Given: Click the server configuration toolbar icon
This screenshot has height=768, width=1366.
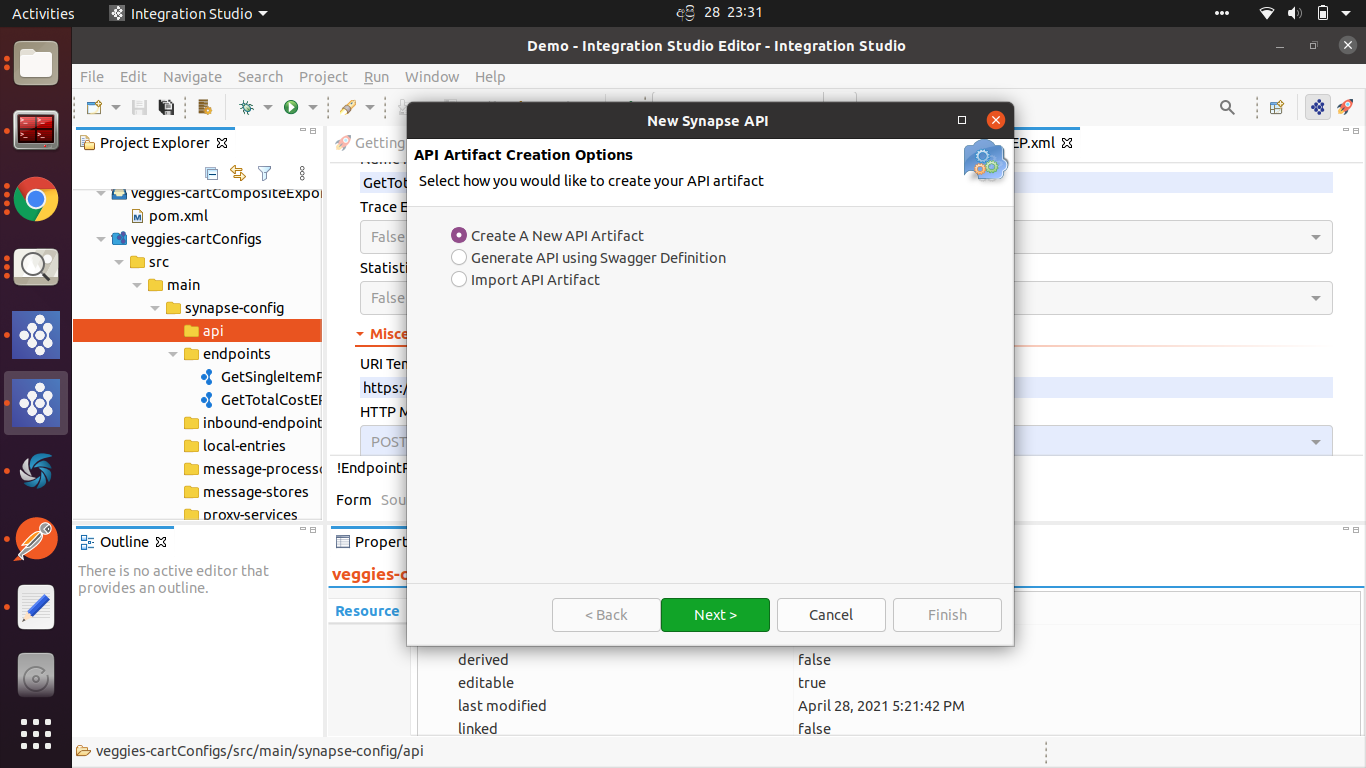Looking at the screenshot, I should [x=205, y=107].
